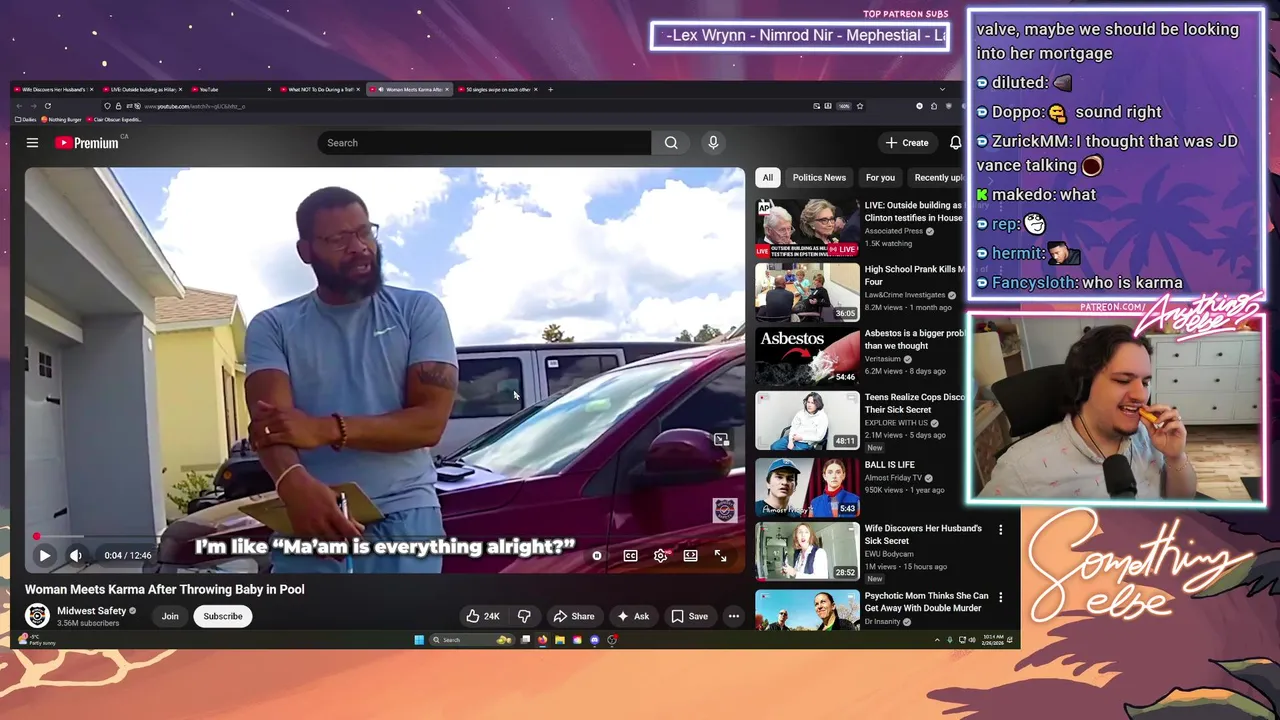1280x720 pixels.
Task: Open the YouTube hamburger guide menu
Action: tap(32, 143)
